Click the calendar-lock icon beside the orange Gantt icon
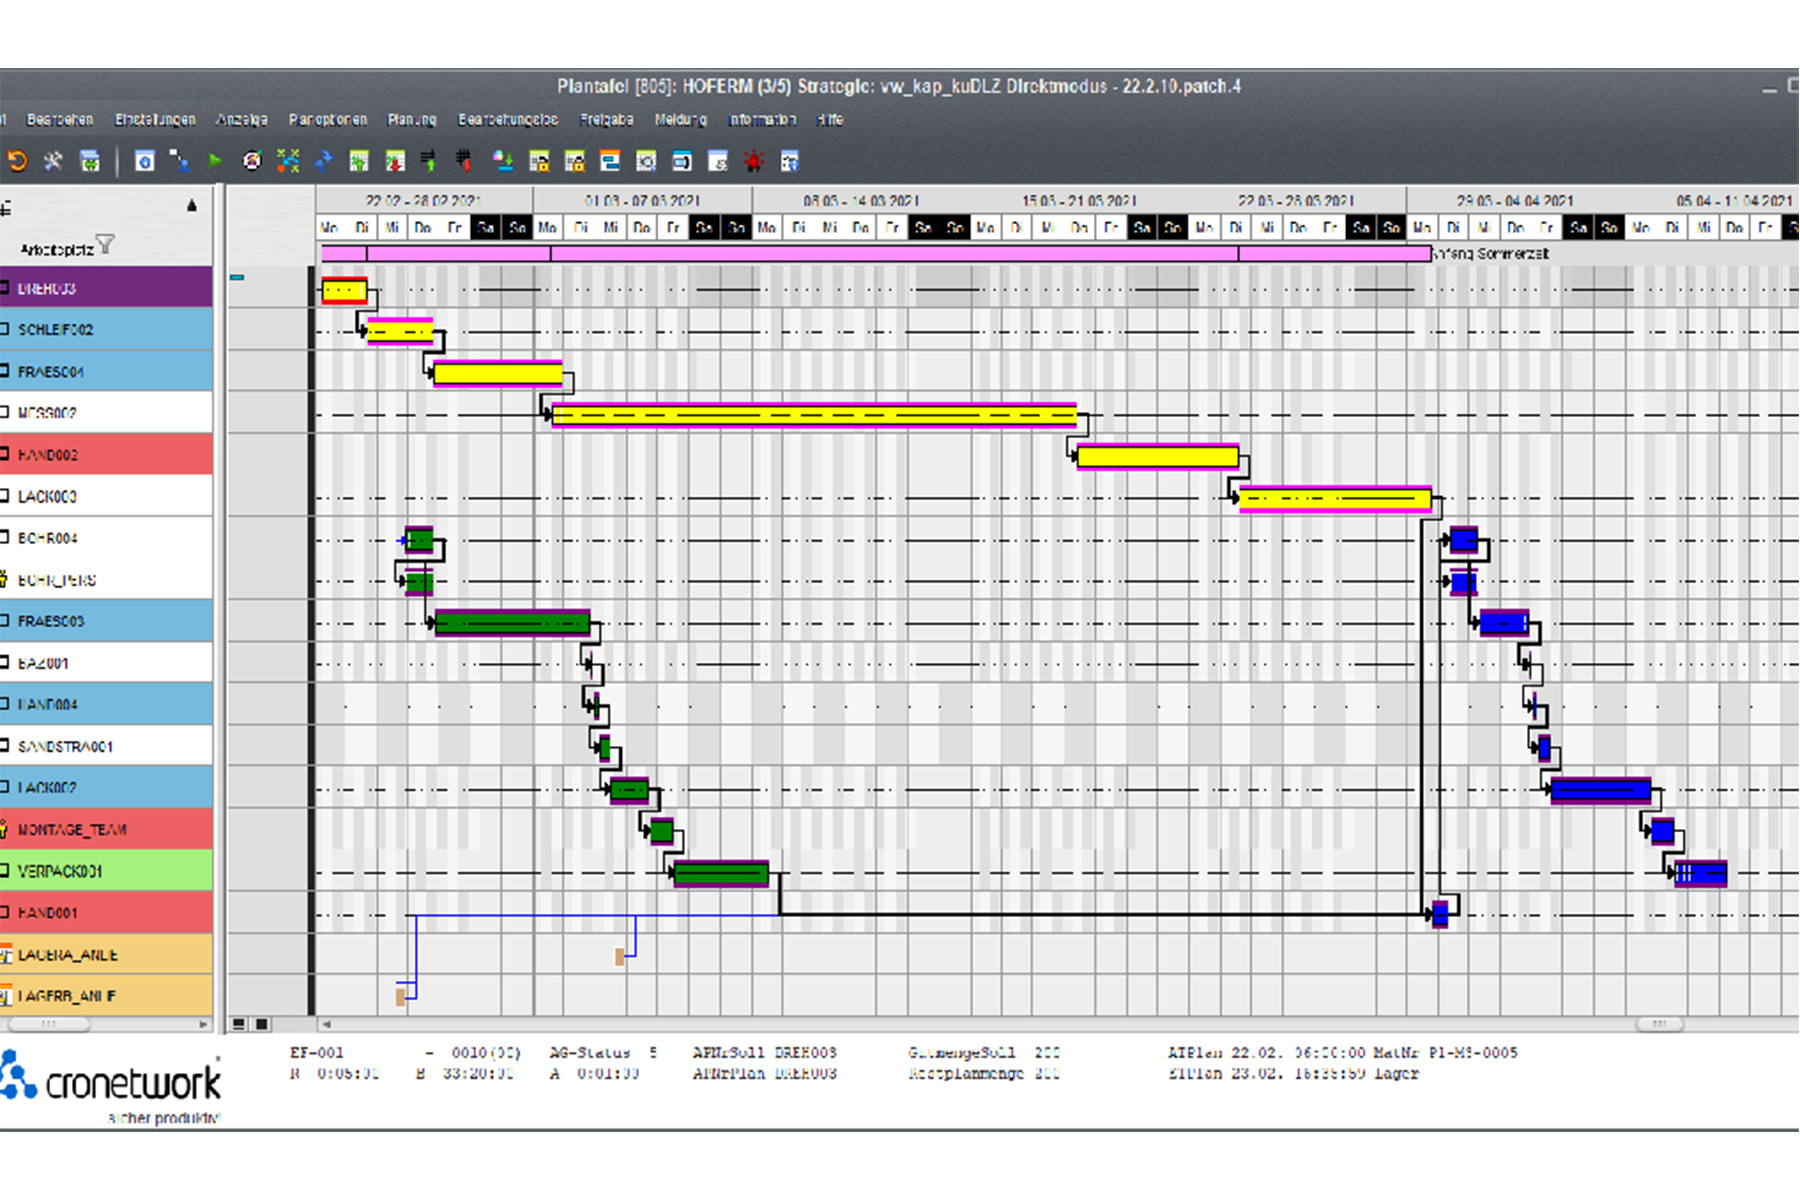The image size is (1800, 1200). coord(574,161)
